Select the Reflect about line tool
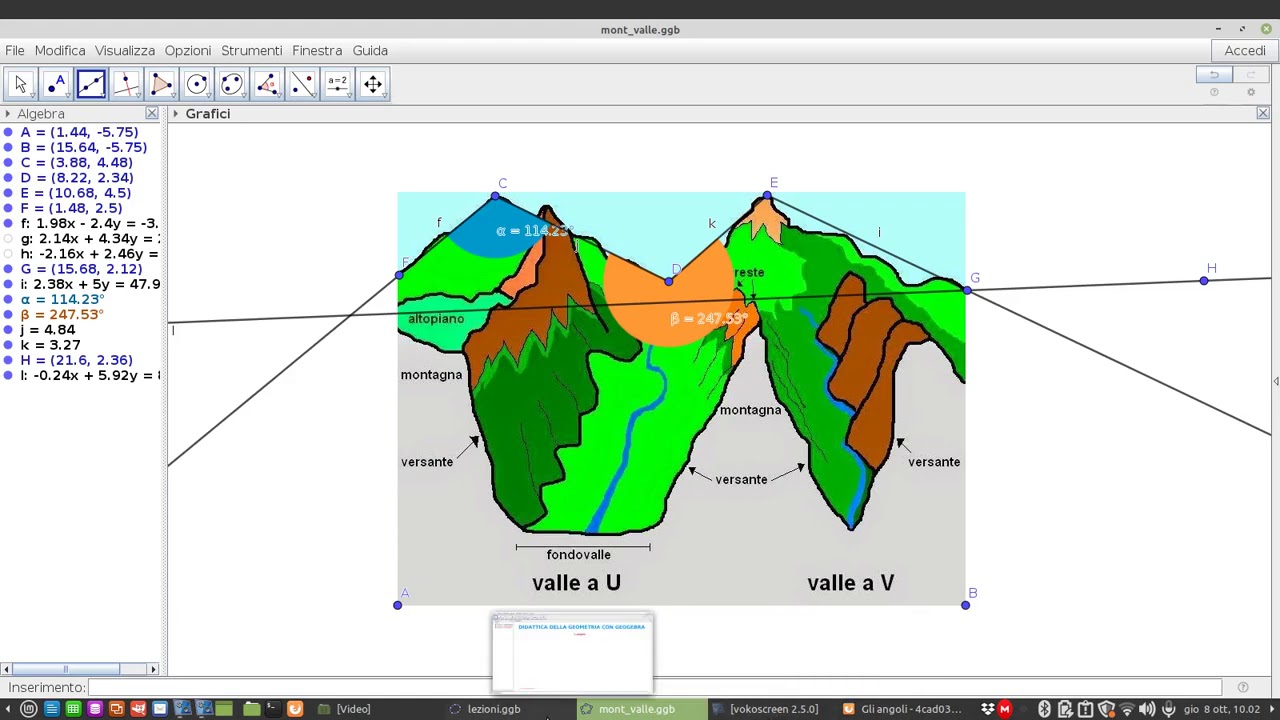This screenshot has width=1280, height=720. pos(302,84)
